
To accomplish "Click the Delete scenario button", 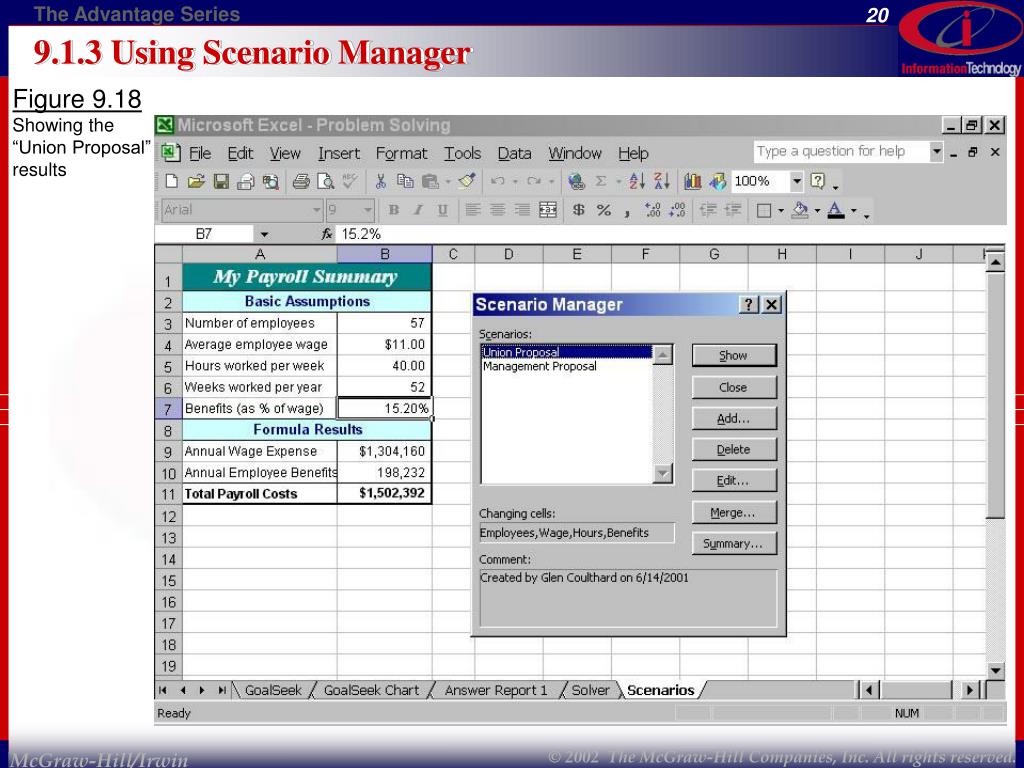I will click(733, 449).
